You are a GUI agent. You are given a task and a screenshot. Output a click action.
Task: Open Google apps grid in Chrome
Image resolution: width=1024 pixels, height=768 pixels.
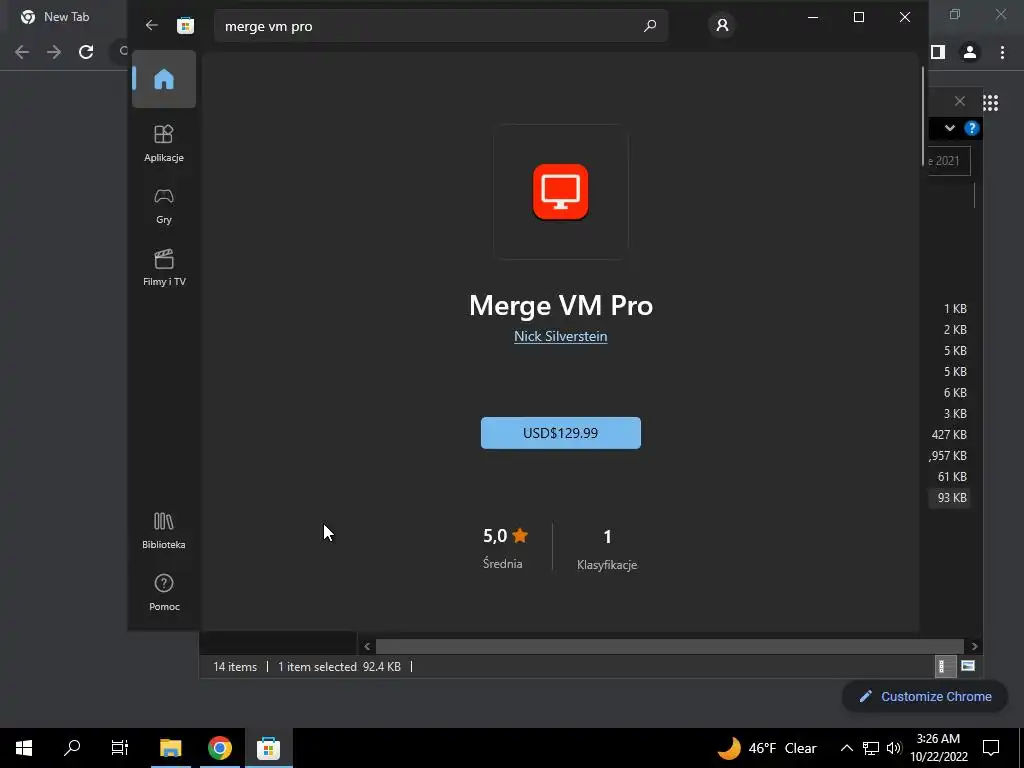click(991, 103)
